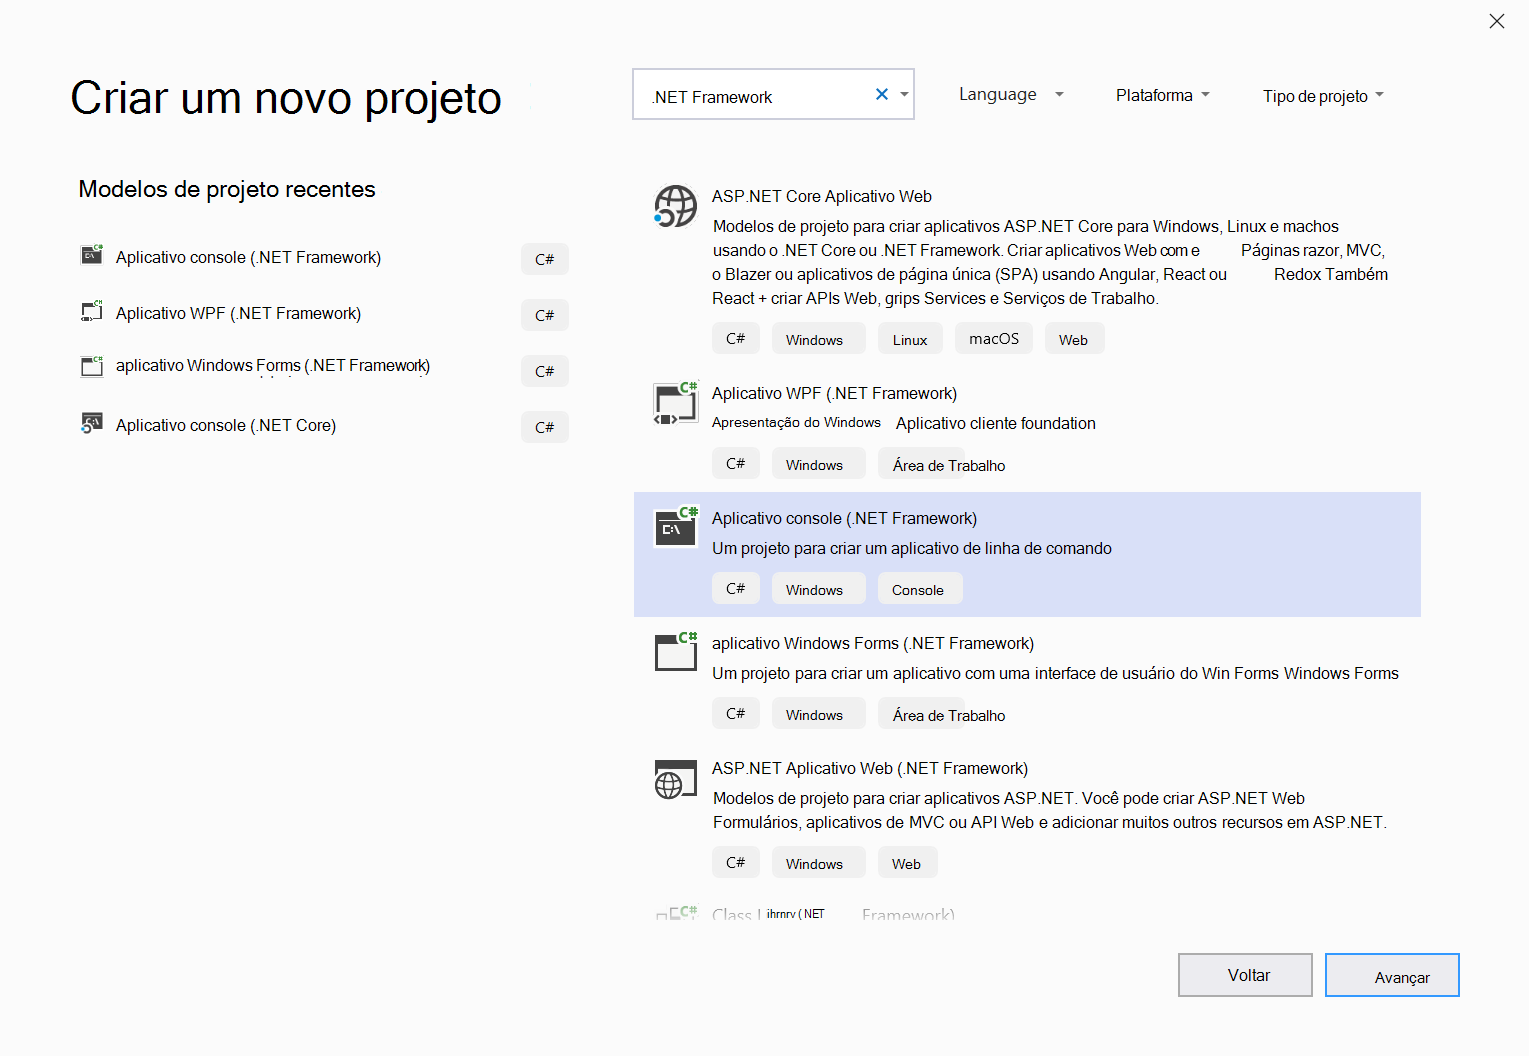Viewport: 1529px width, 1056px height.
Task: Close the new project dialog
Action: [1496, 21]
